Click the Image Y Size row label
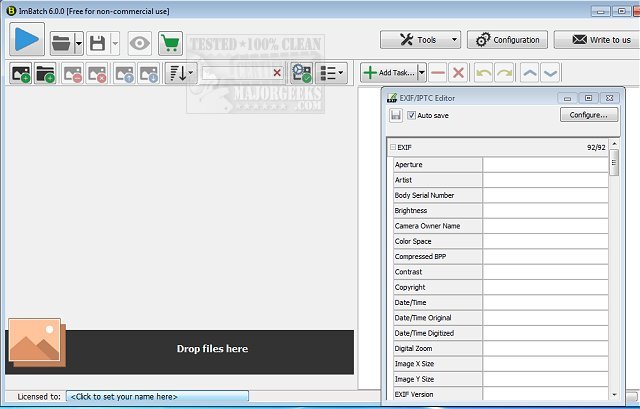Image resolution: width=640 pixels, height=409 pixels. coord(438,379)
